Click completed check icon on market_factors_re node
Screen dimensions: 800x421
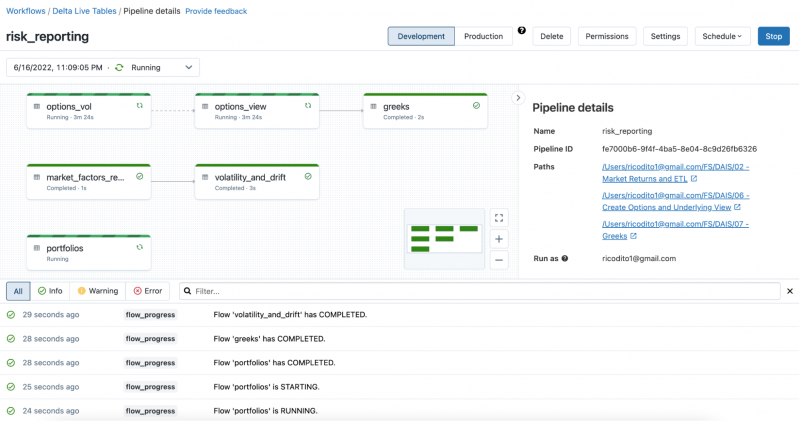tap(139, 177)
